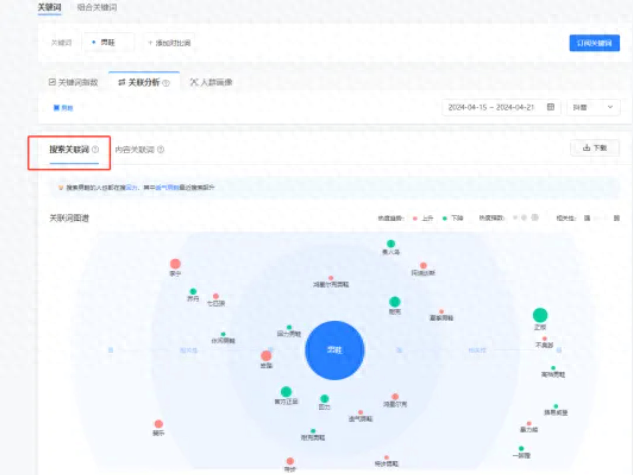Open calendar icon in date range field
633x475 pixels.
tap(550, 107)
